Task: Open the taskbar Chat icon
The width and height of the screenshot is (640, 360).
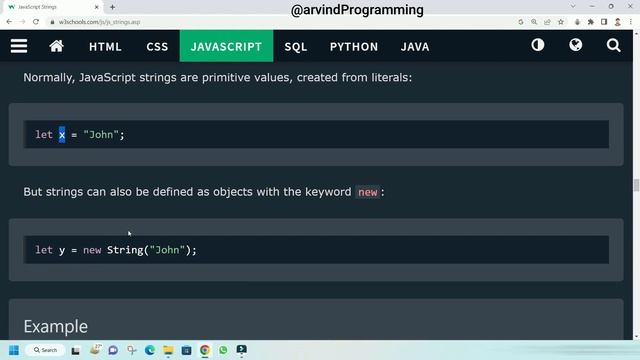Action: [113, 350]
